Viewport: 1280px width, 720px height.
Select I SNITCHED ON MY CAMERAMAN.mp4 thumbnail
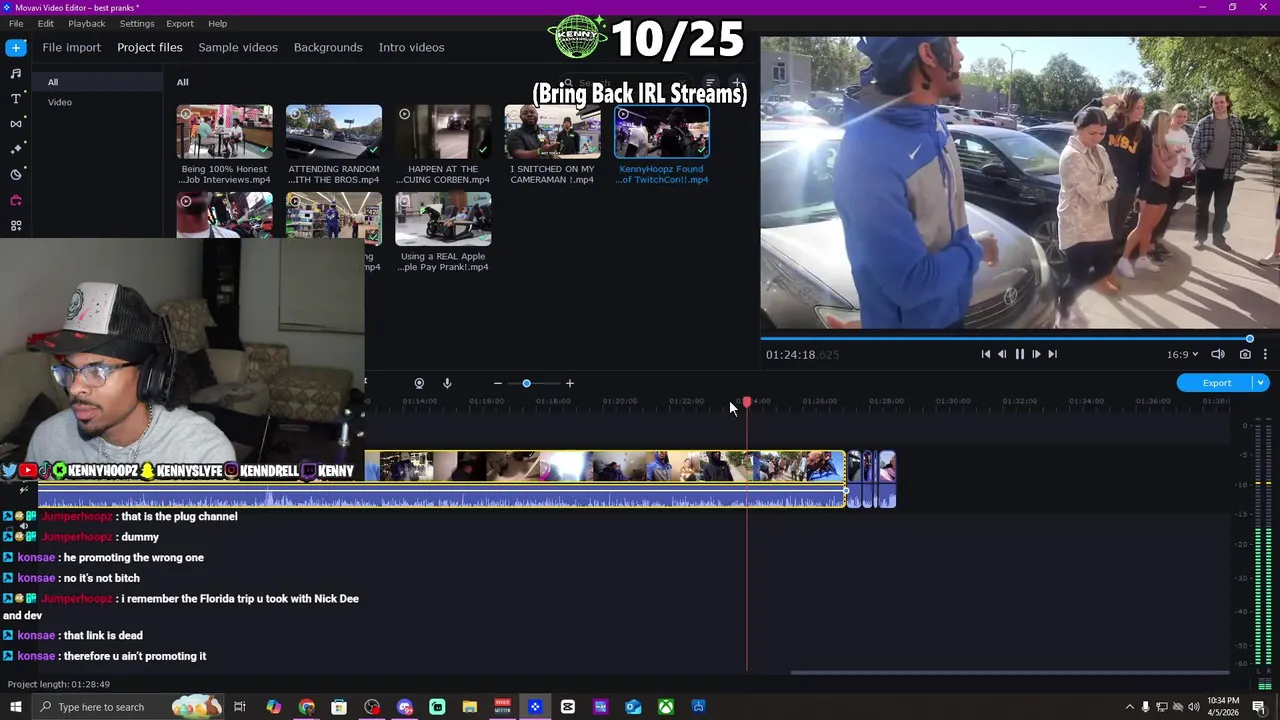tap(552, 132)
